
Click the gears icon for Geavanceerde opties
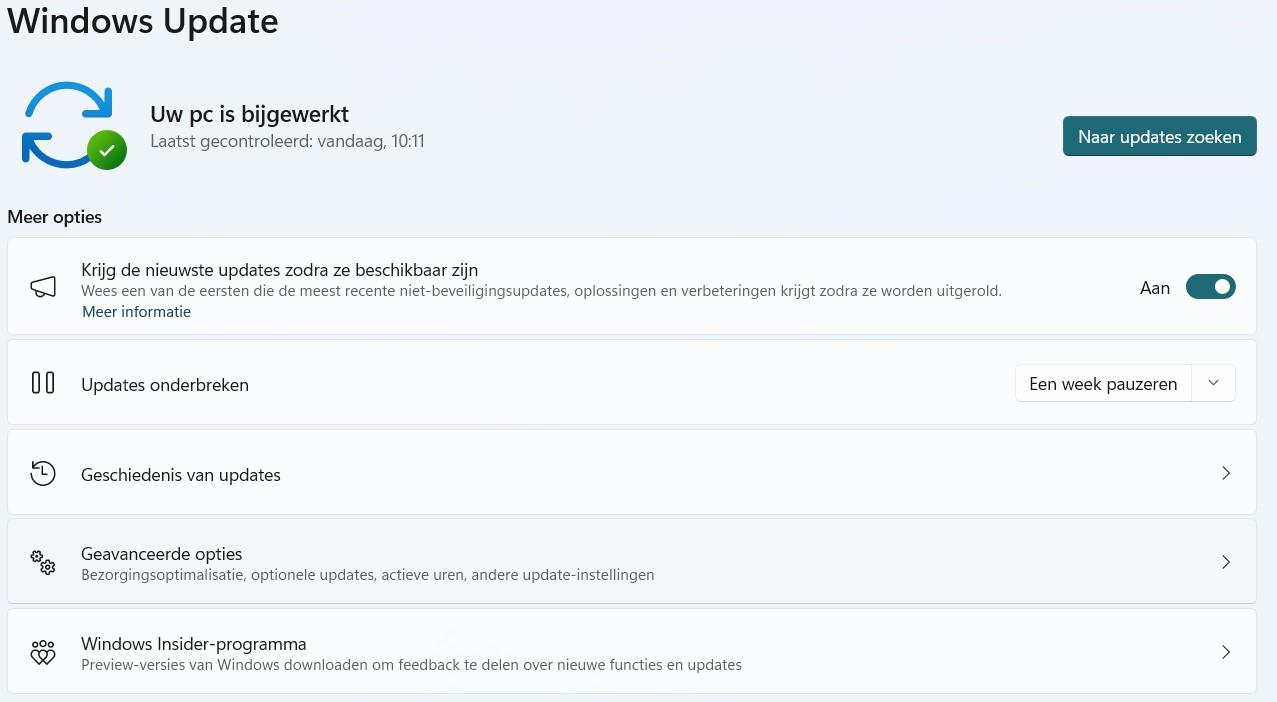(x=43, y=562)
